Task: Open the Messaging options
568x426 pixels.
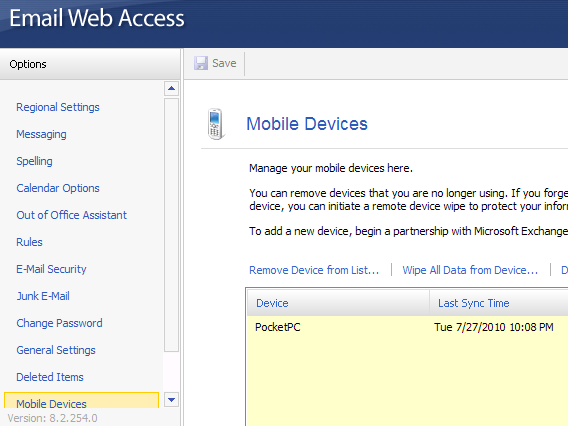Action: tap(41, 134)
